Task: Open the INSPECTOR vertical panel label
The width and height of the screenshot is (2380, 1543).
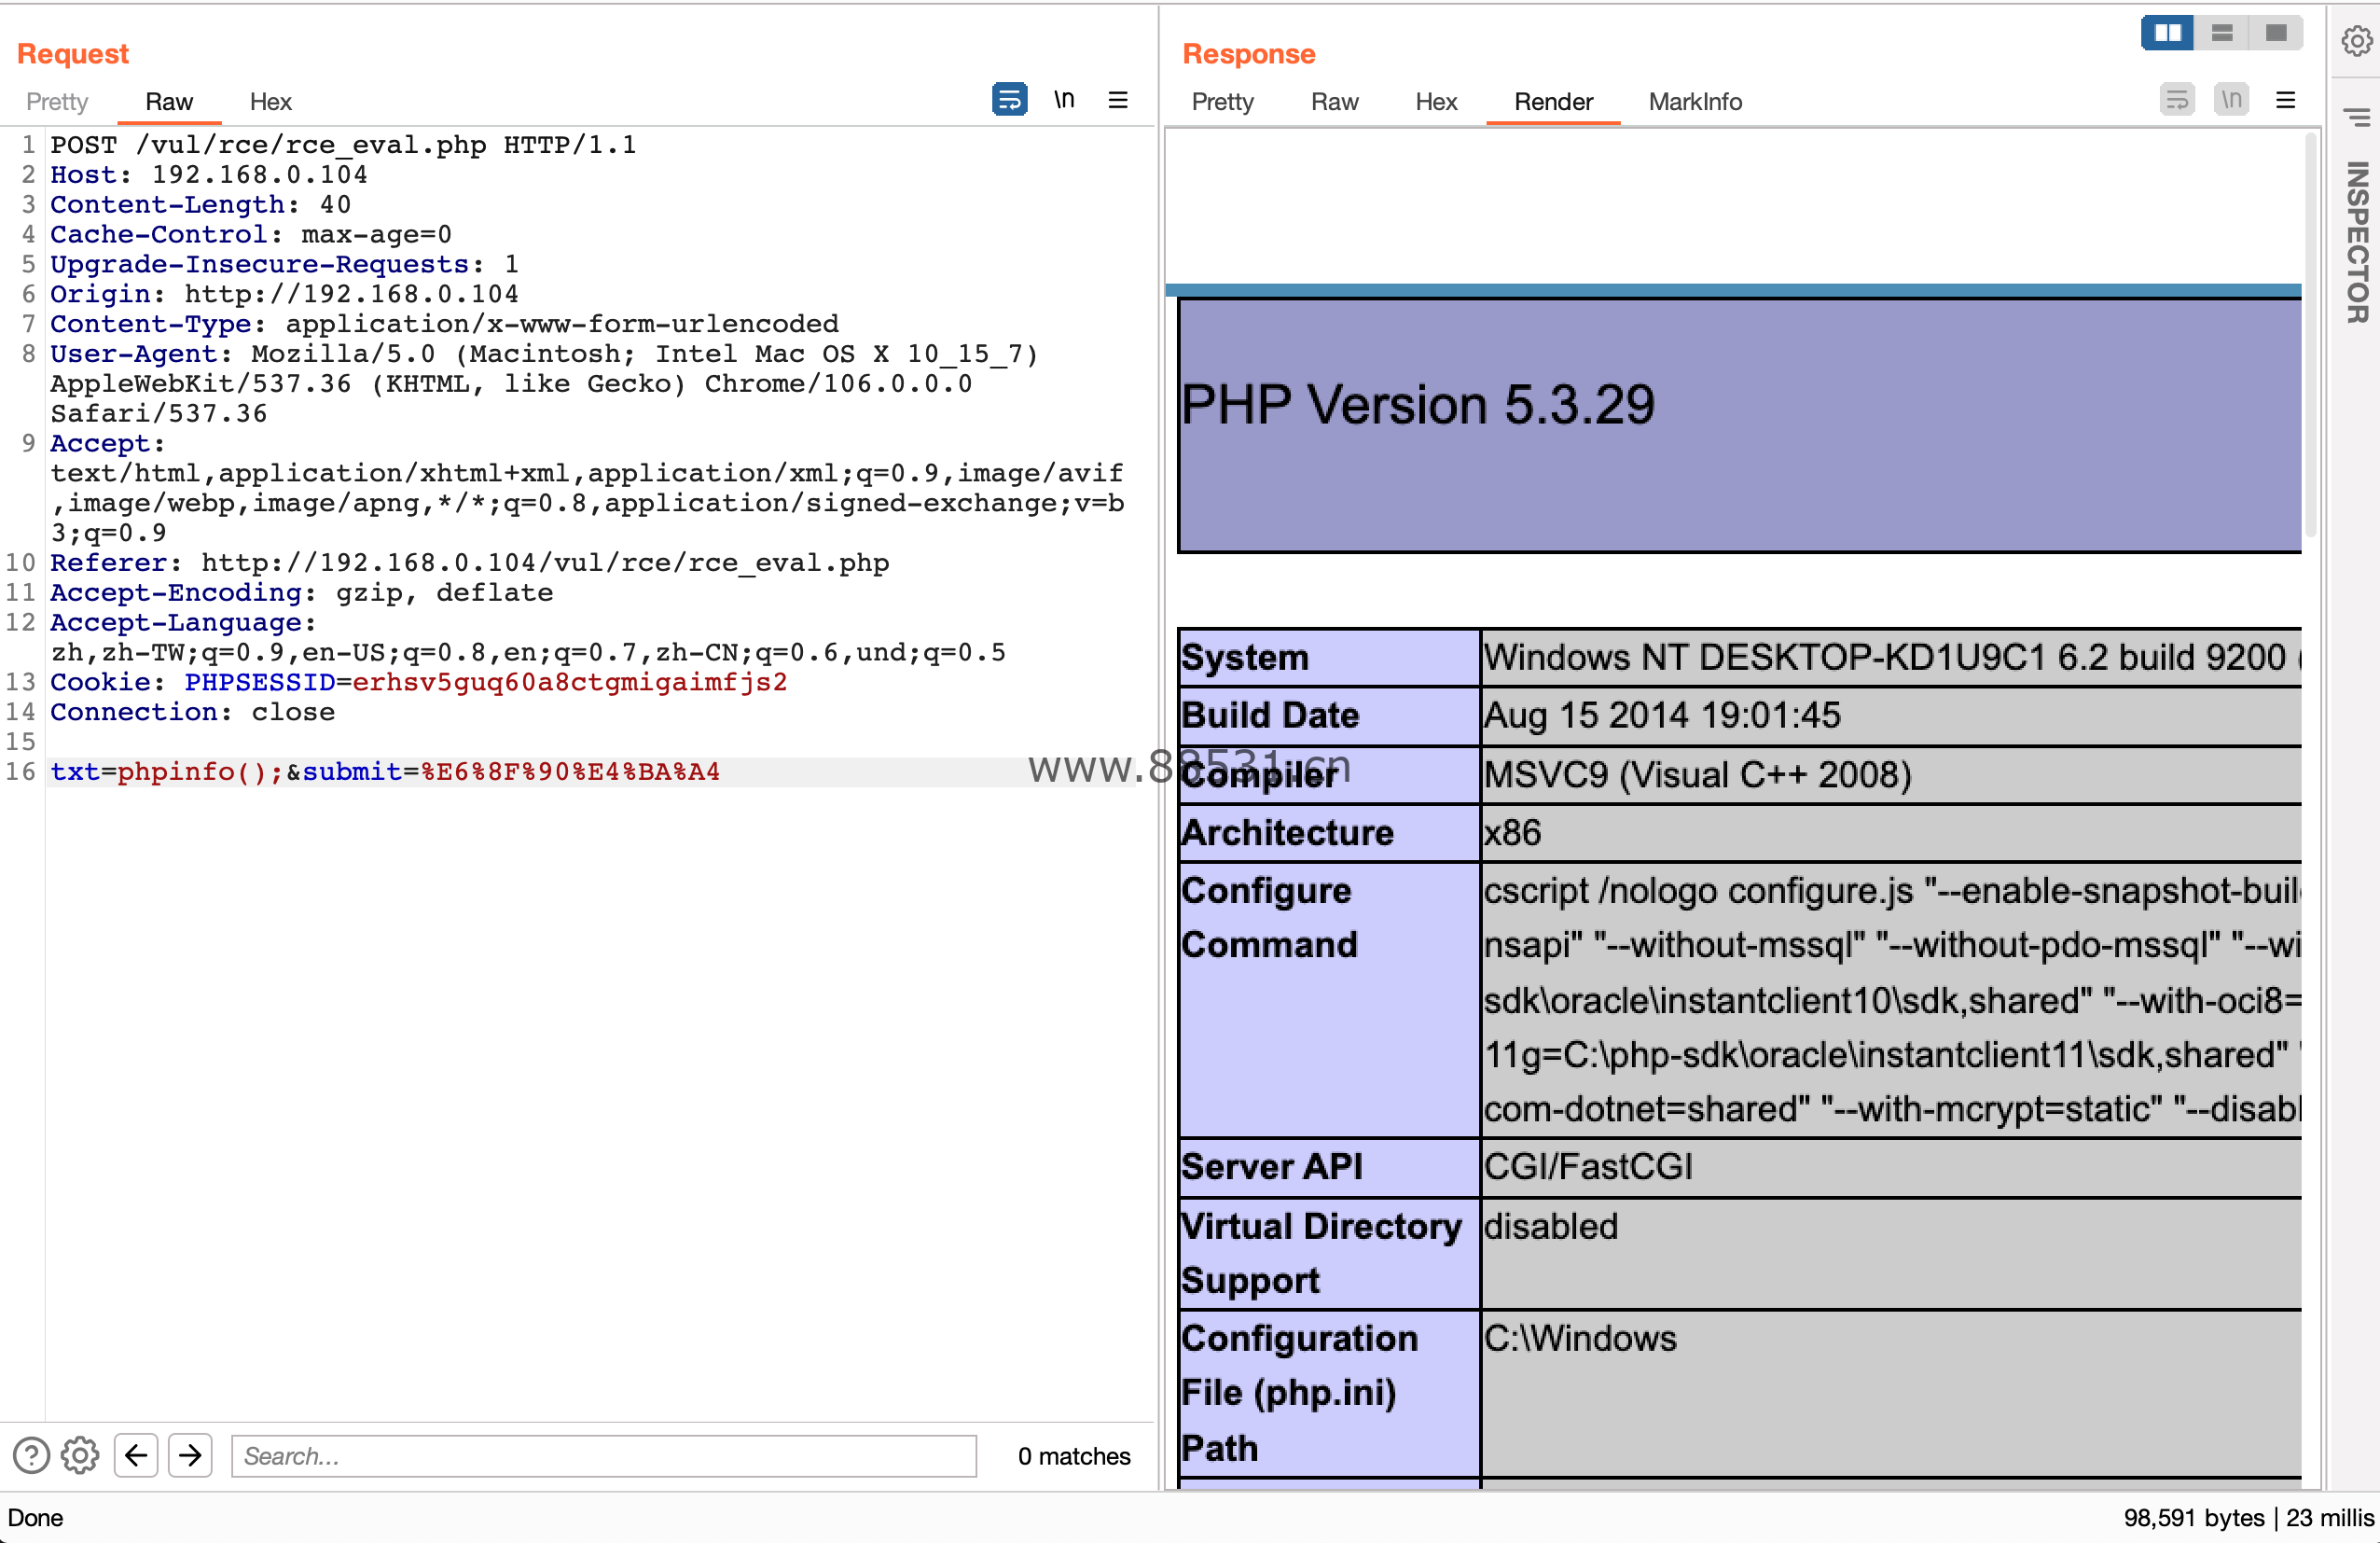Action: pyautogui.click(x=2357, y=242)
